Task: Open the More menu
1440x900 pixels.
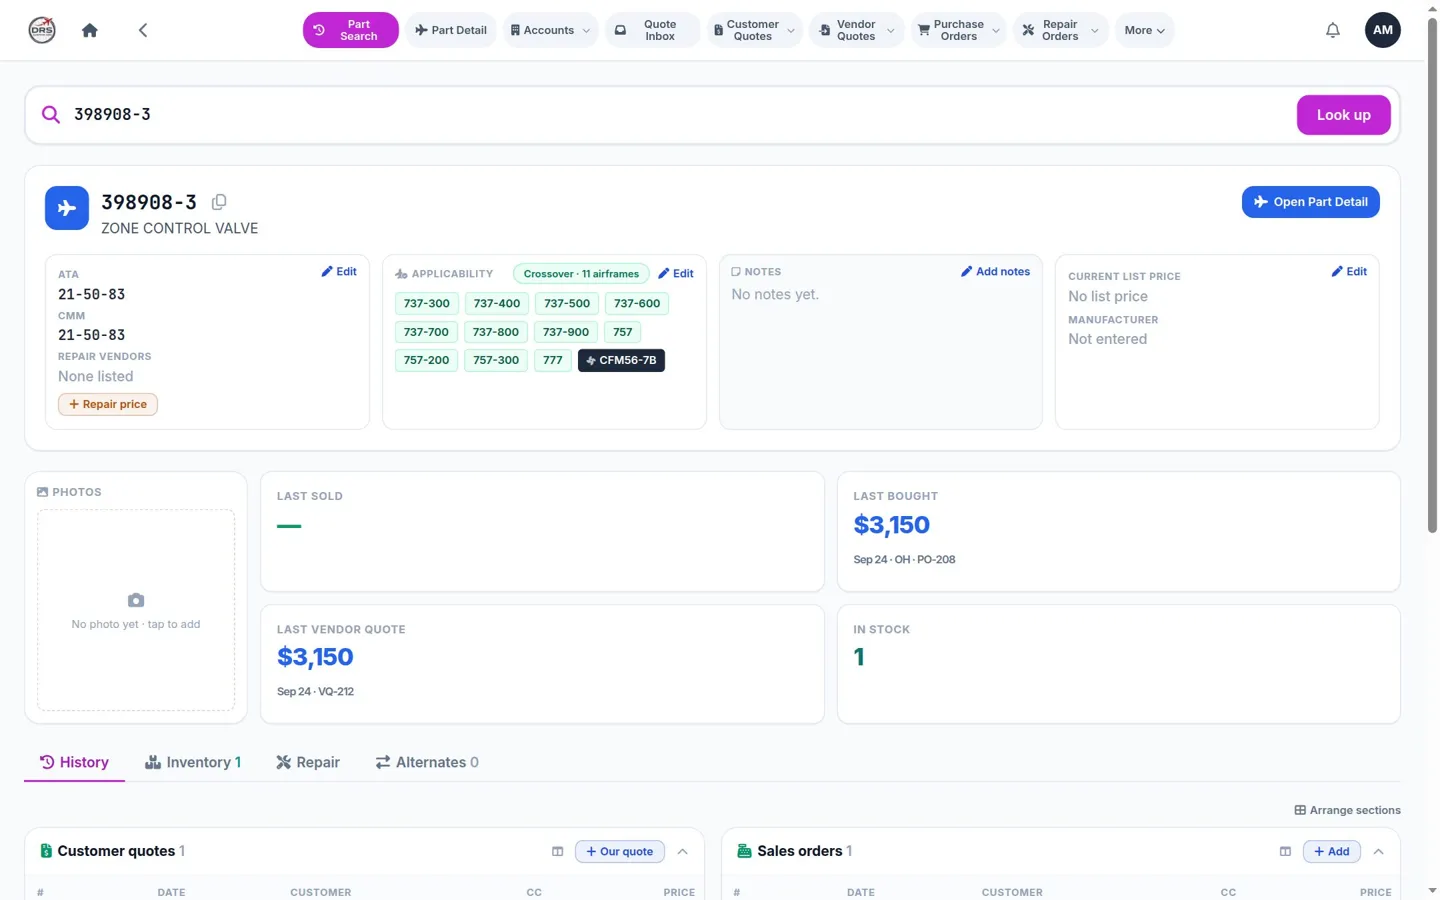Action: click(1144, 30)
